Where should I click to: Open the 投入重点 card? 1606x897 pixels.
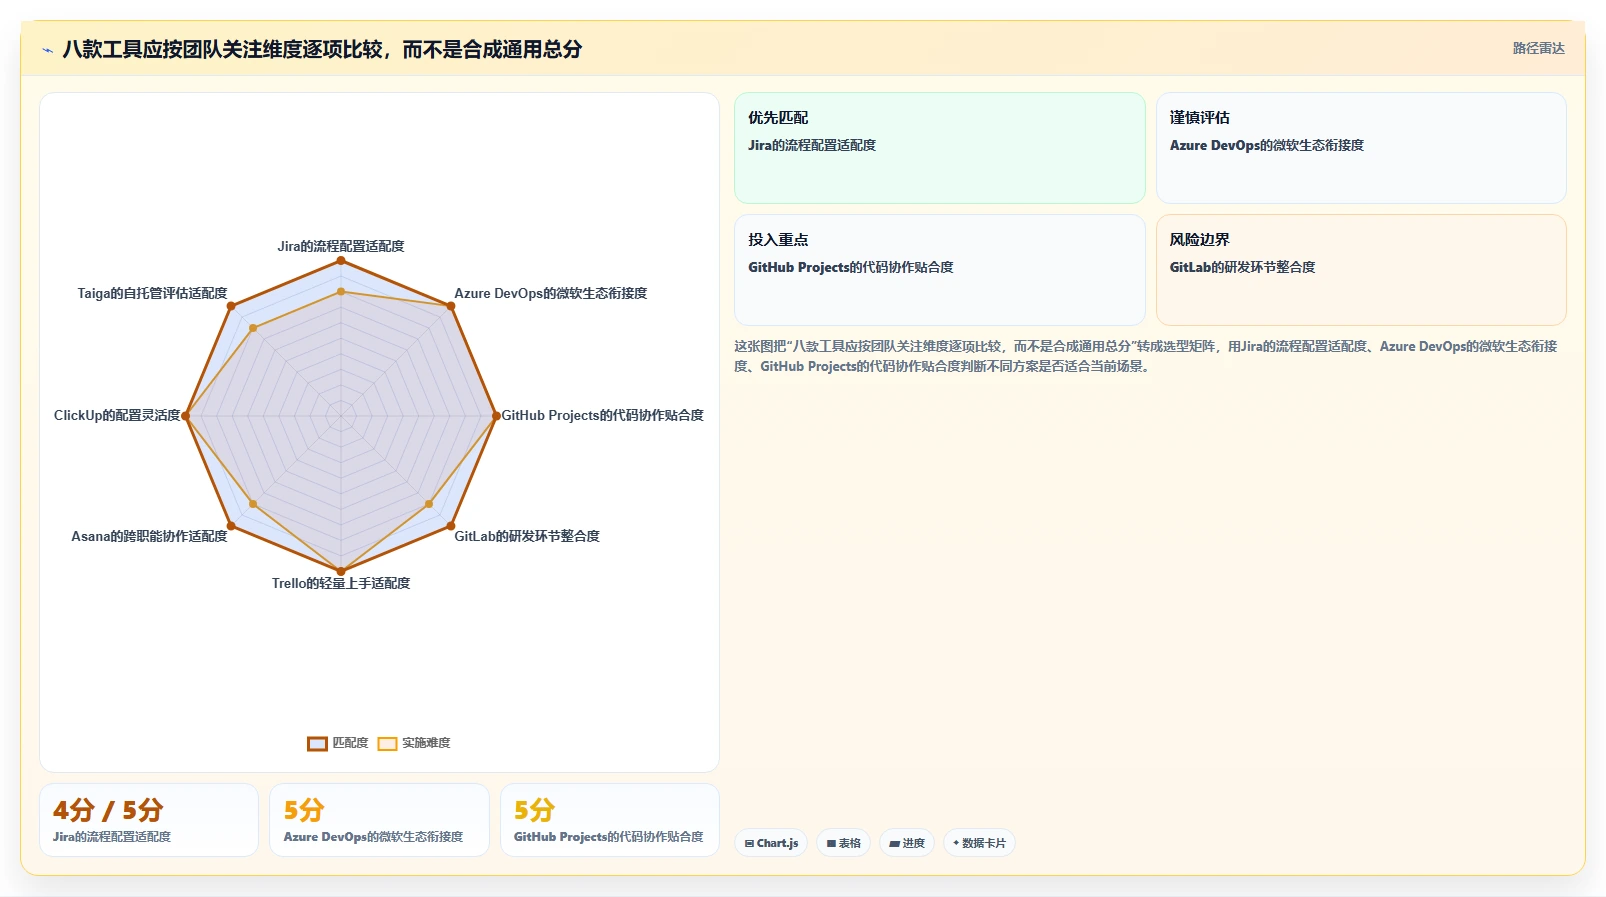pos(940,270)
